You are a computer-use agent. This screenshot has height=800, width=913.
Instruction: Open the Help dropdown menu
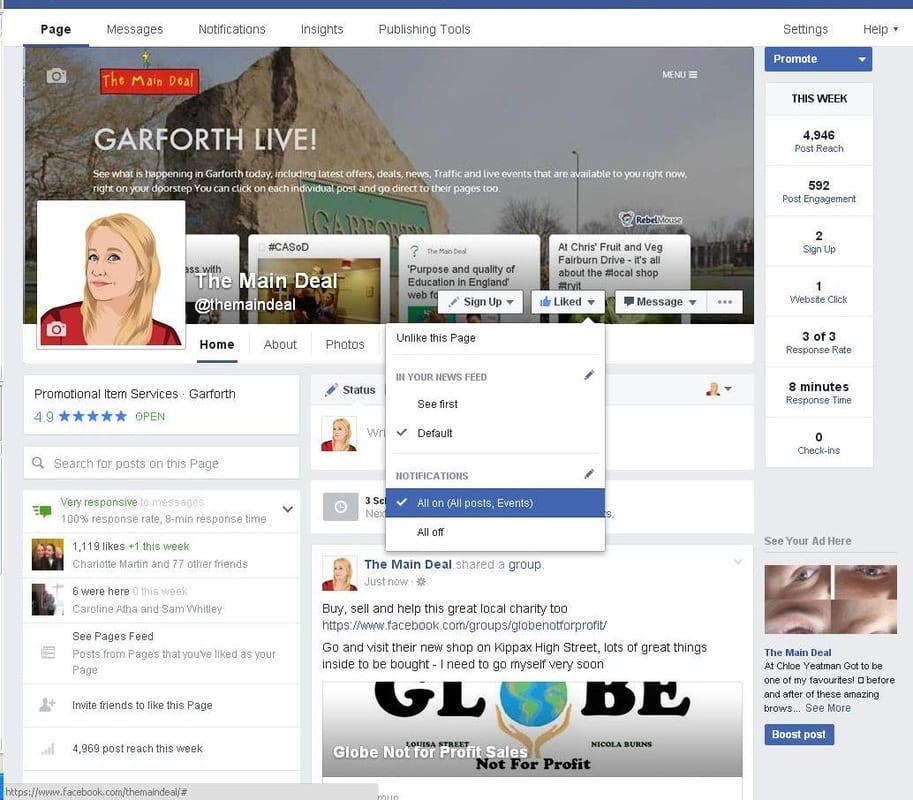880,29
